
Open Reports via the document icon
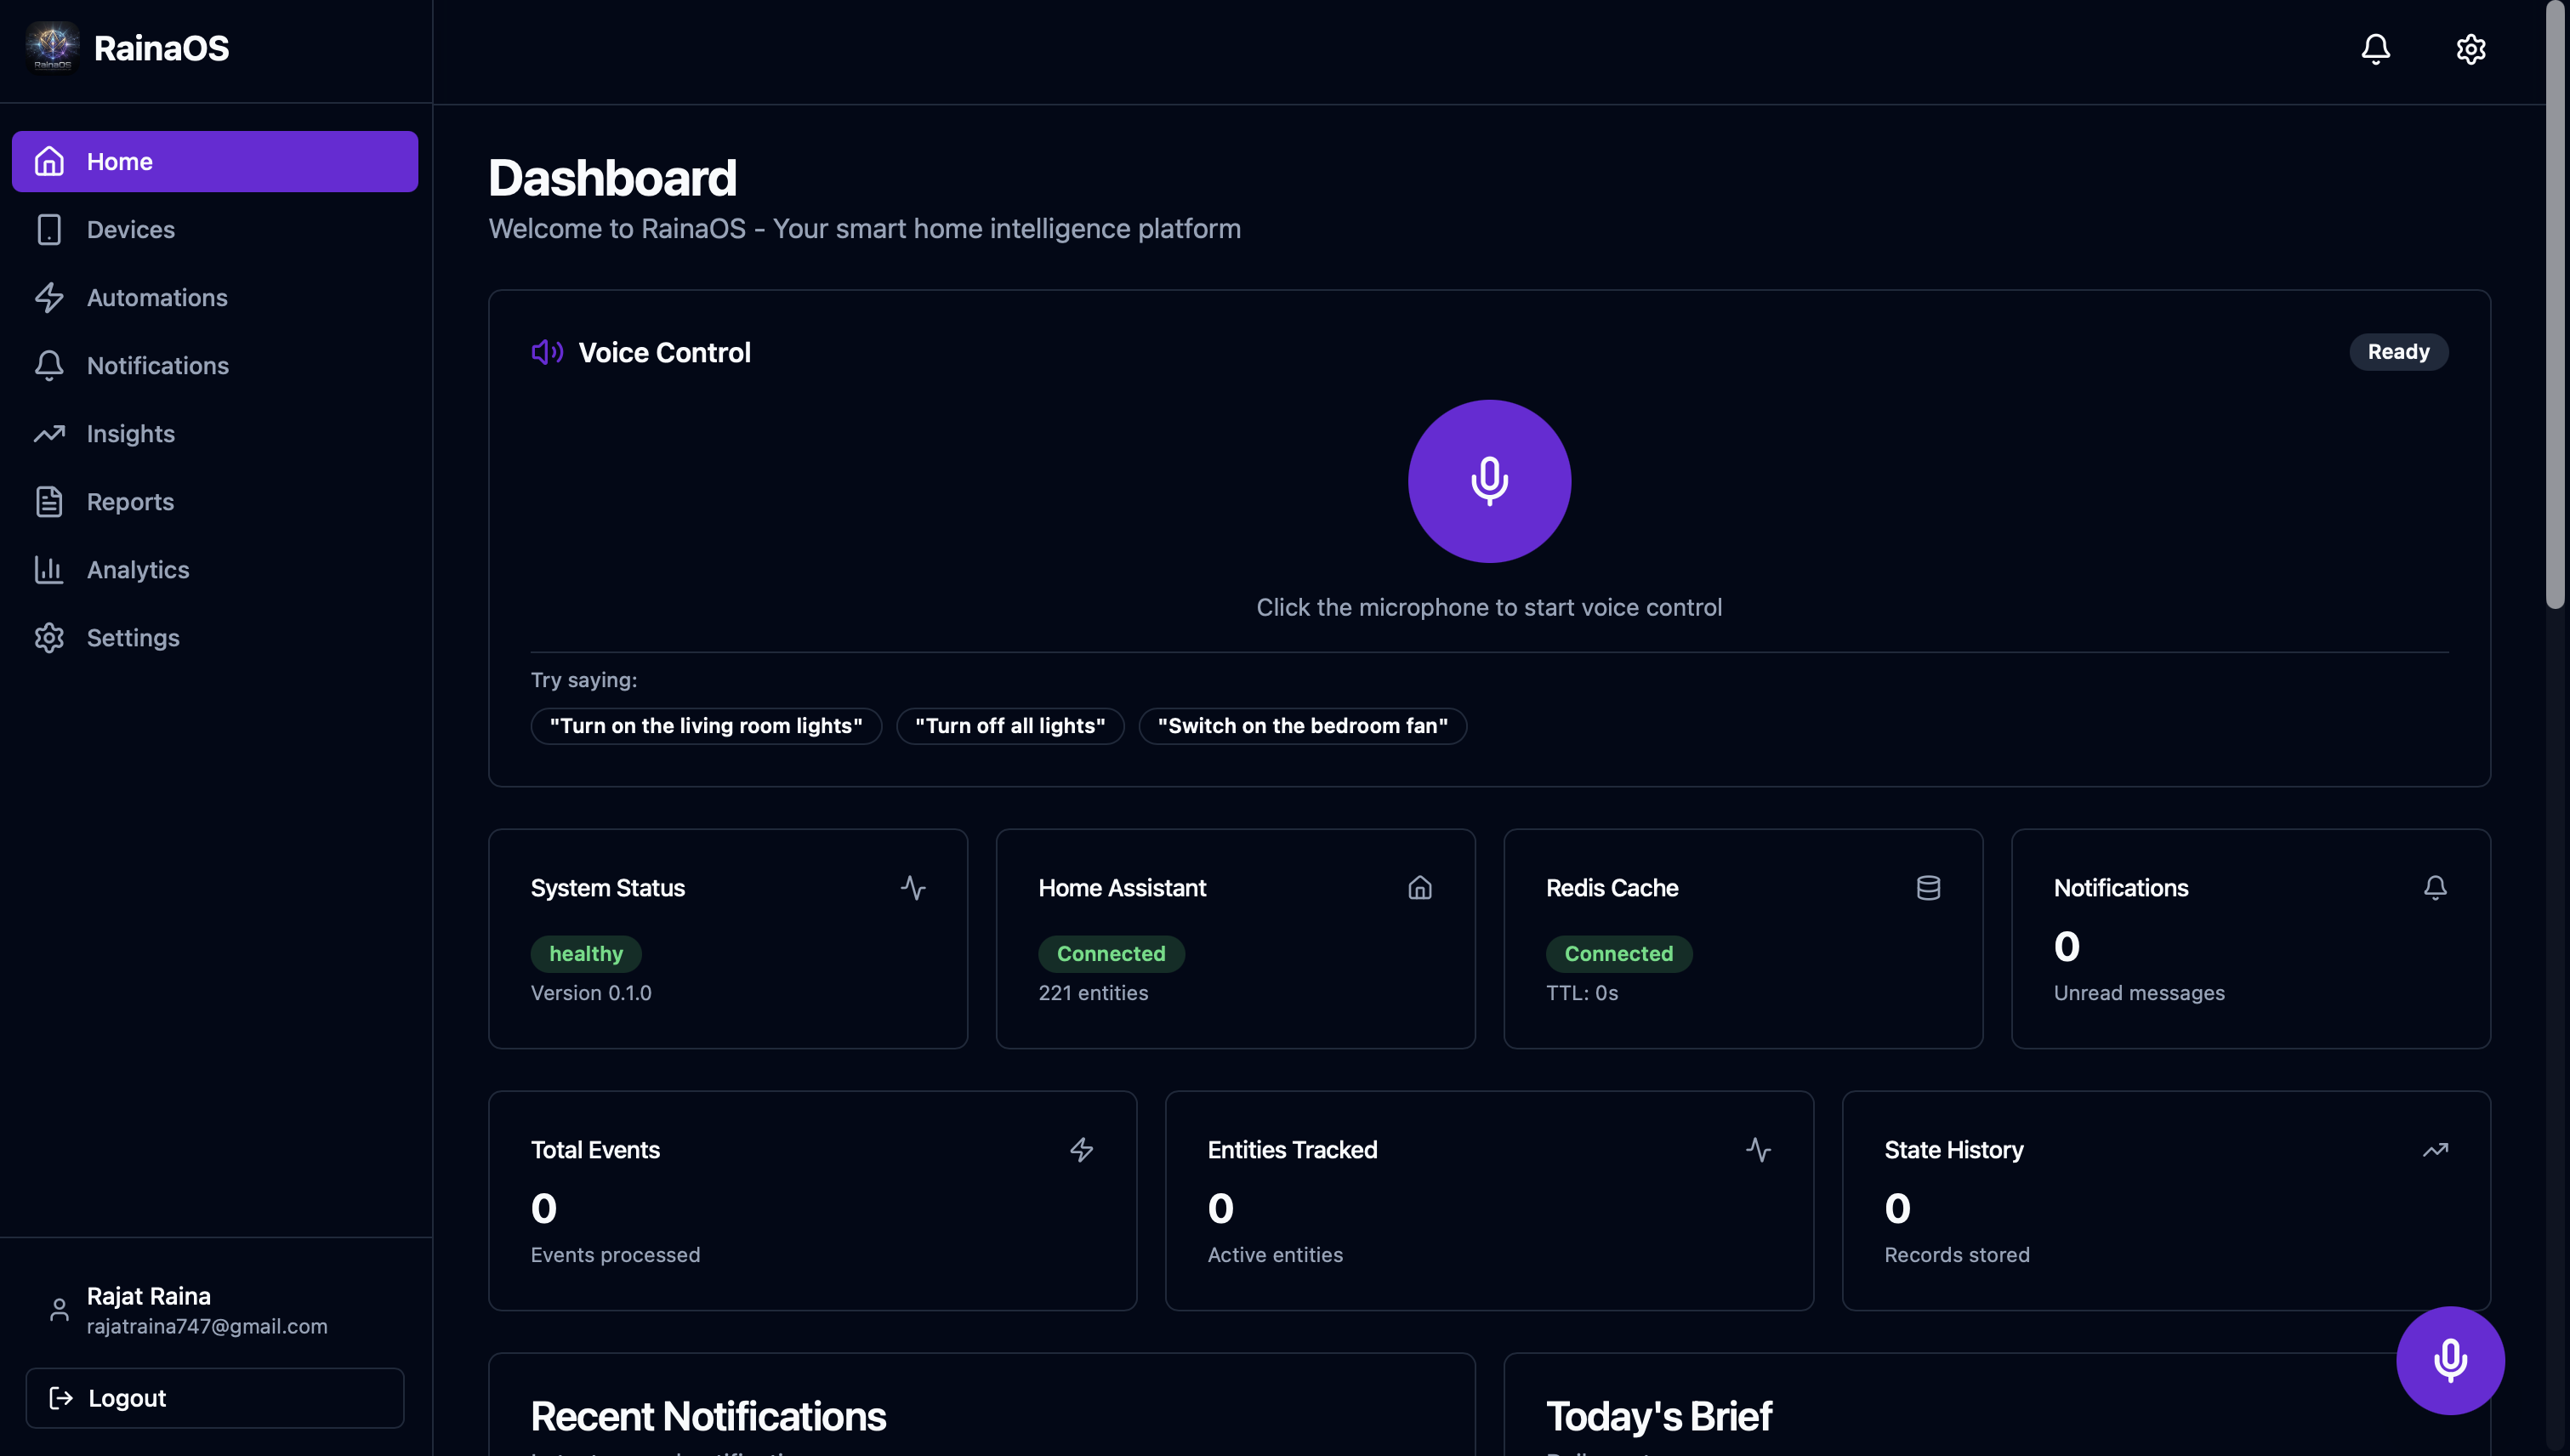tap(50, 501)
